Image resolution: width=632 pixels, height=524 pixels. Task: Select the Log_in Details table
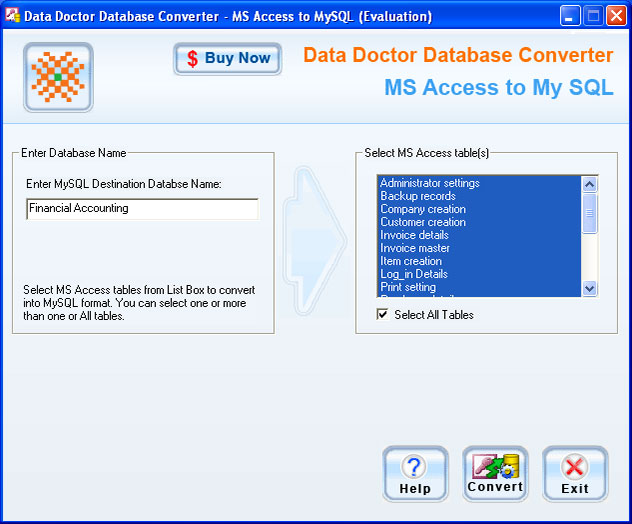480,274
